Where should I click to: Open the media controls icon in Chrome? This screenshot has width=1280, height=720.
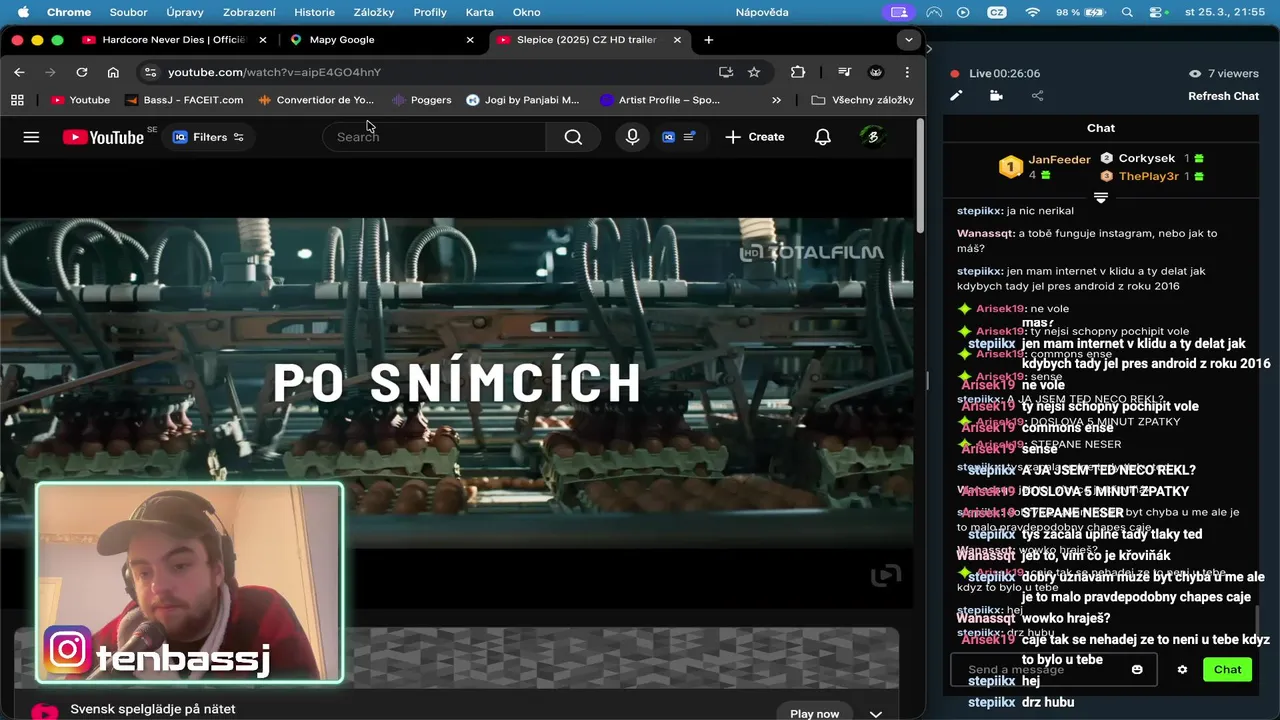(844, 72)
